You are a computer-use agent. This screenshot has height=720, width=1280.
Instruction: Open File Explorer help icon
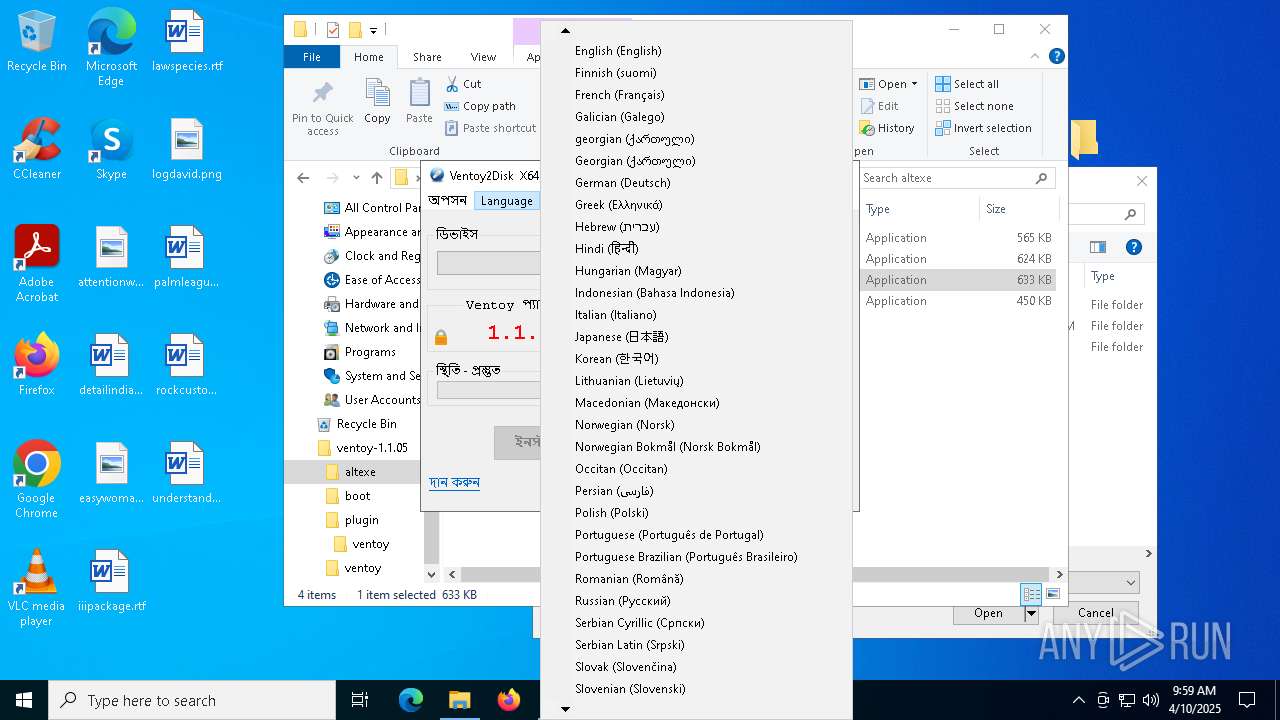1056,57
